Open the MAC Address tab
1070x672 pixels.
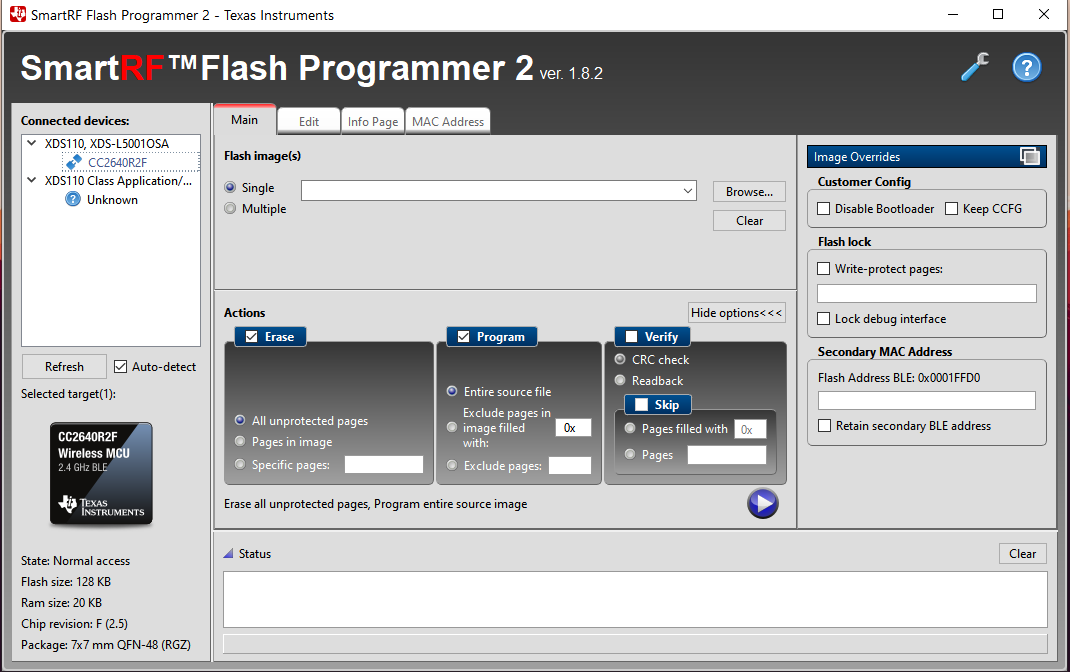448,121
